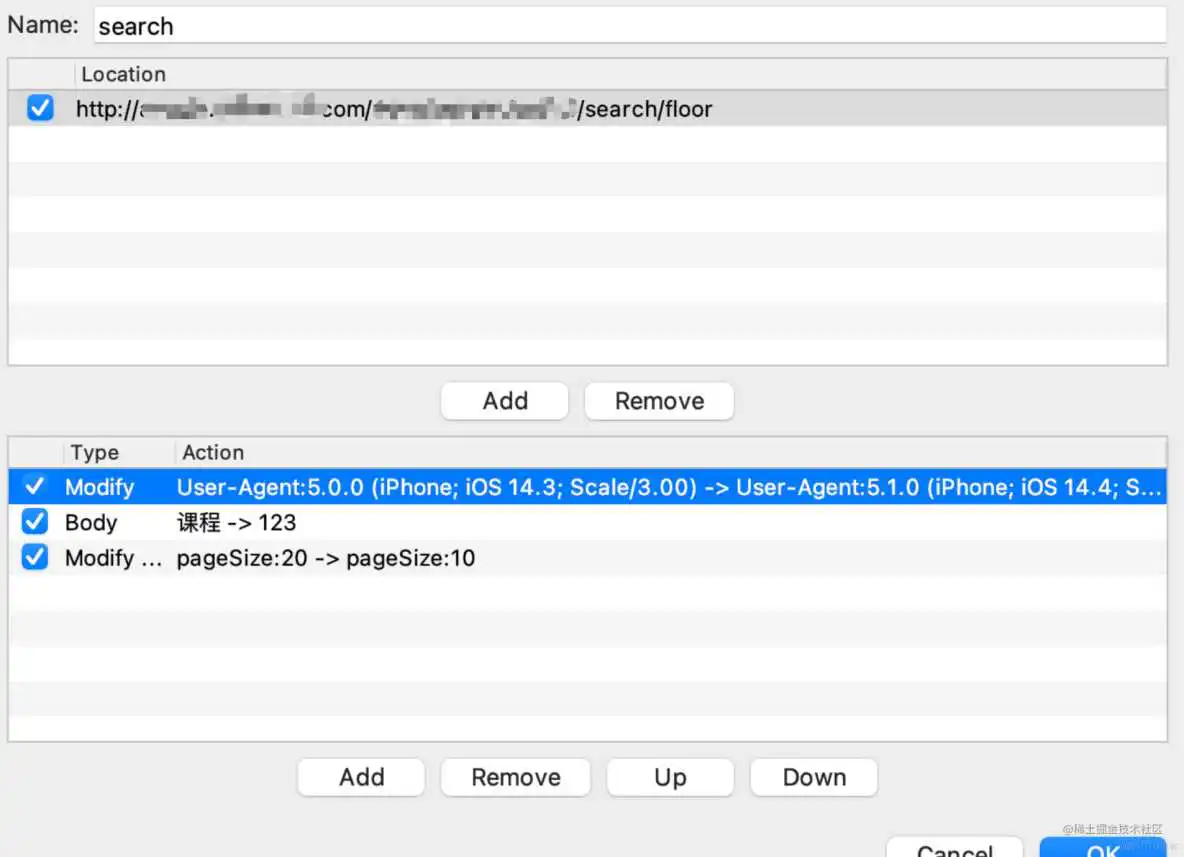
Task: Disable the User-Agent Modify rule checkbox
Action: (x=35, y=487)
